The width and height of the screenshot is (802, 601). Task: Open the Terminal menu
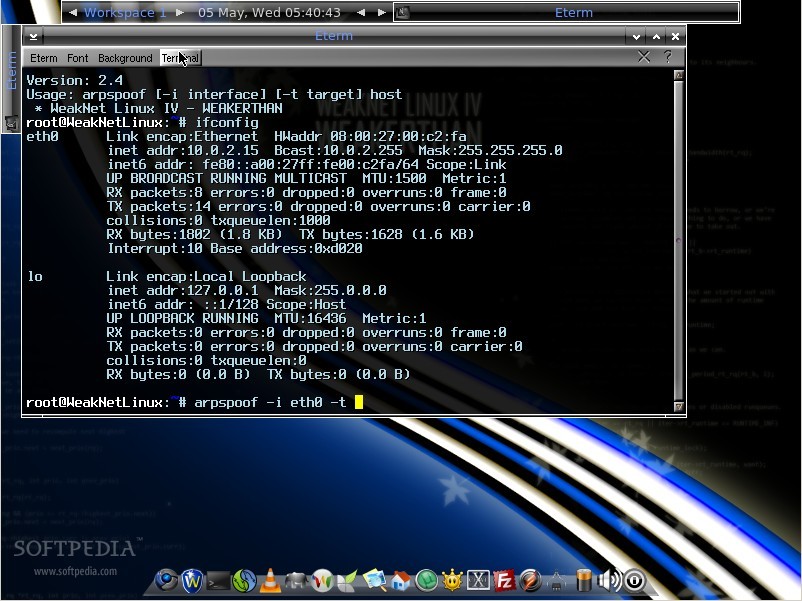click(180, 58)
